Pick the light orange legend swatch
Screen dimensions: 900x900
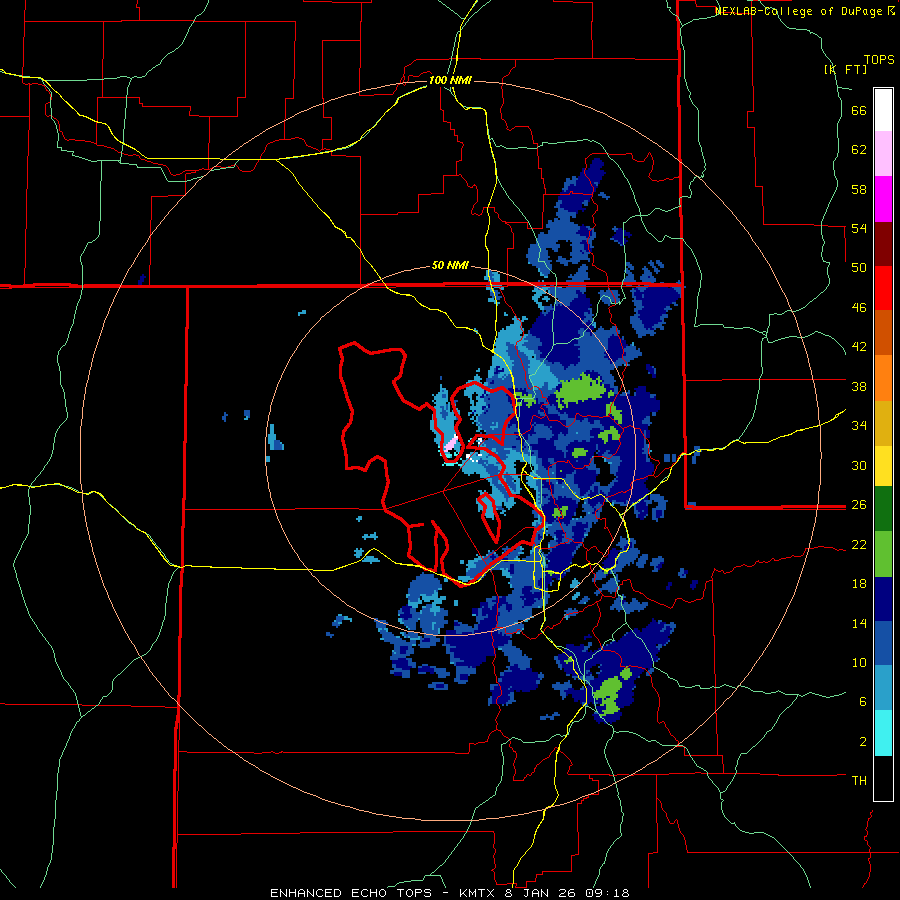883,378
